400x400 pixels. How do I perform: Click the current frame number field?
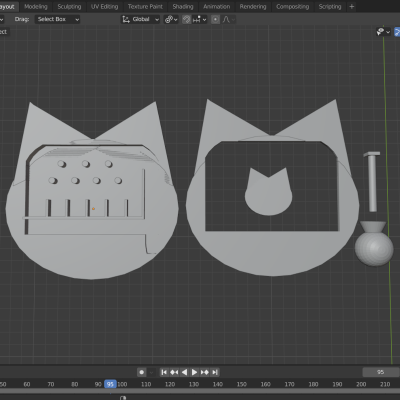coord(381,372)
